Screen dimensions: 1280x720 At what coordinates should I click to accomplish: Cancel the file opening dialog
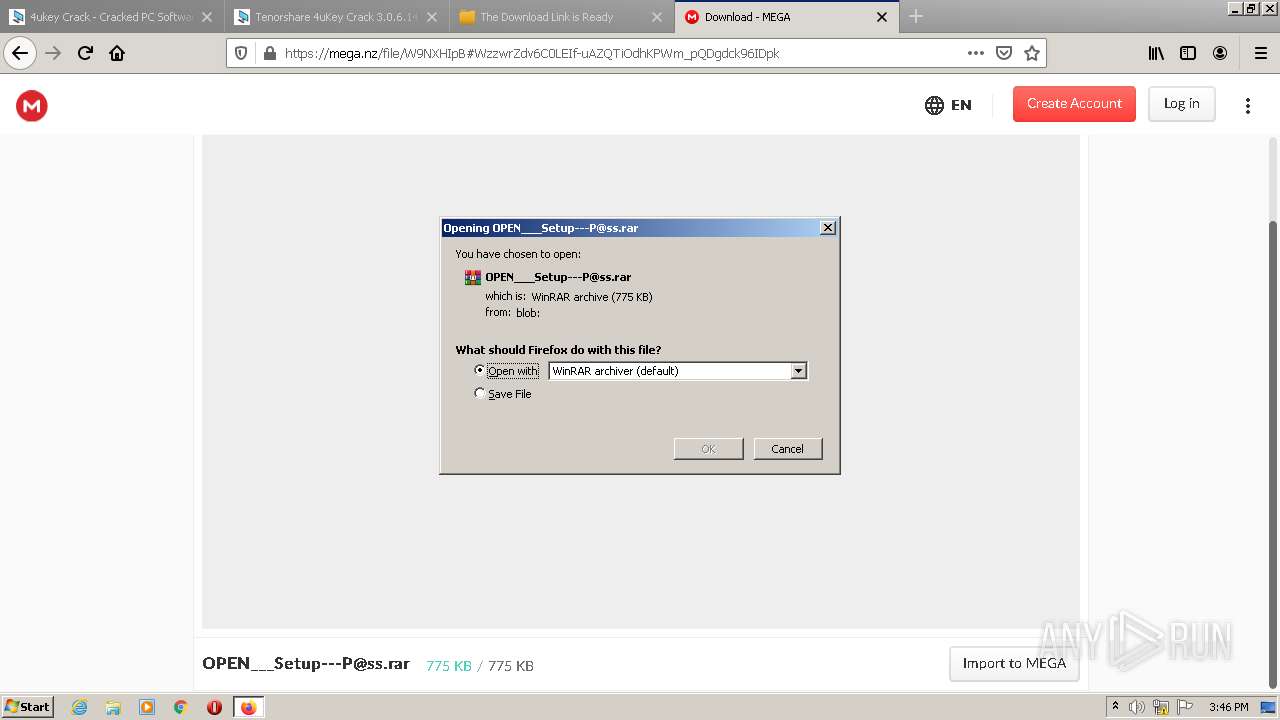coord(787,449)
